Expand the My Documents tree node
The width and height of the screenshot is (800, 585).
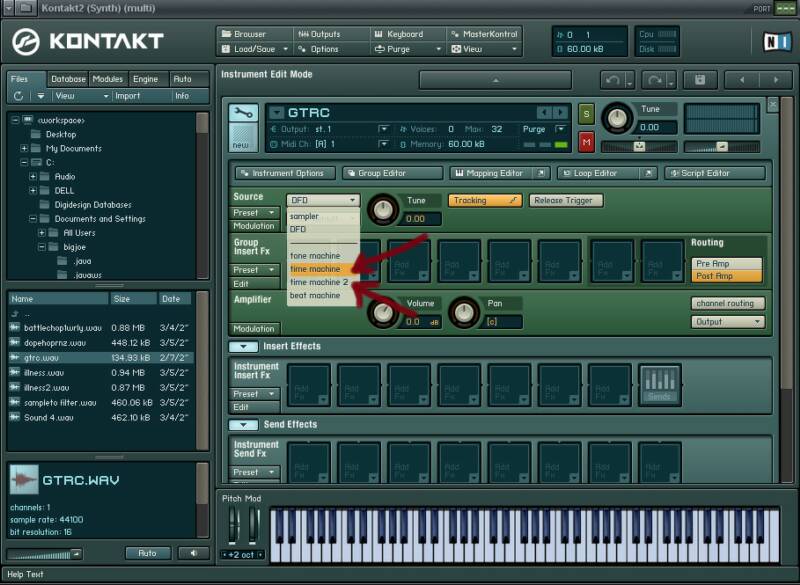pyautogui.click(x=24, y=148)
